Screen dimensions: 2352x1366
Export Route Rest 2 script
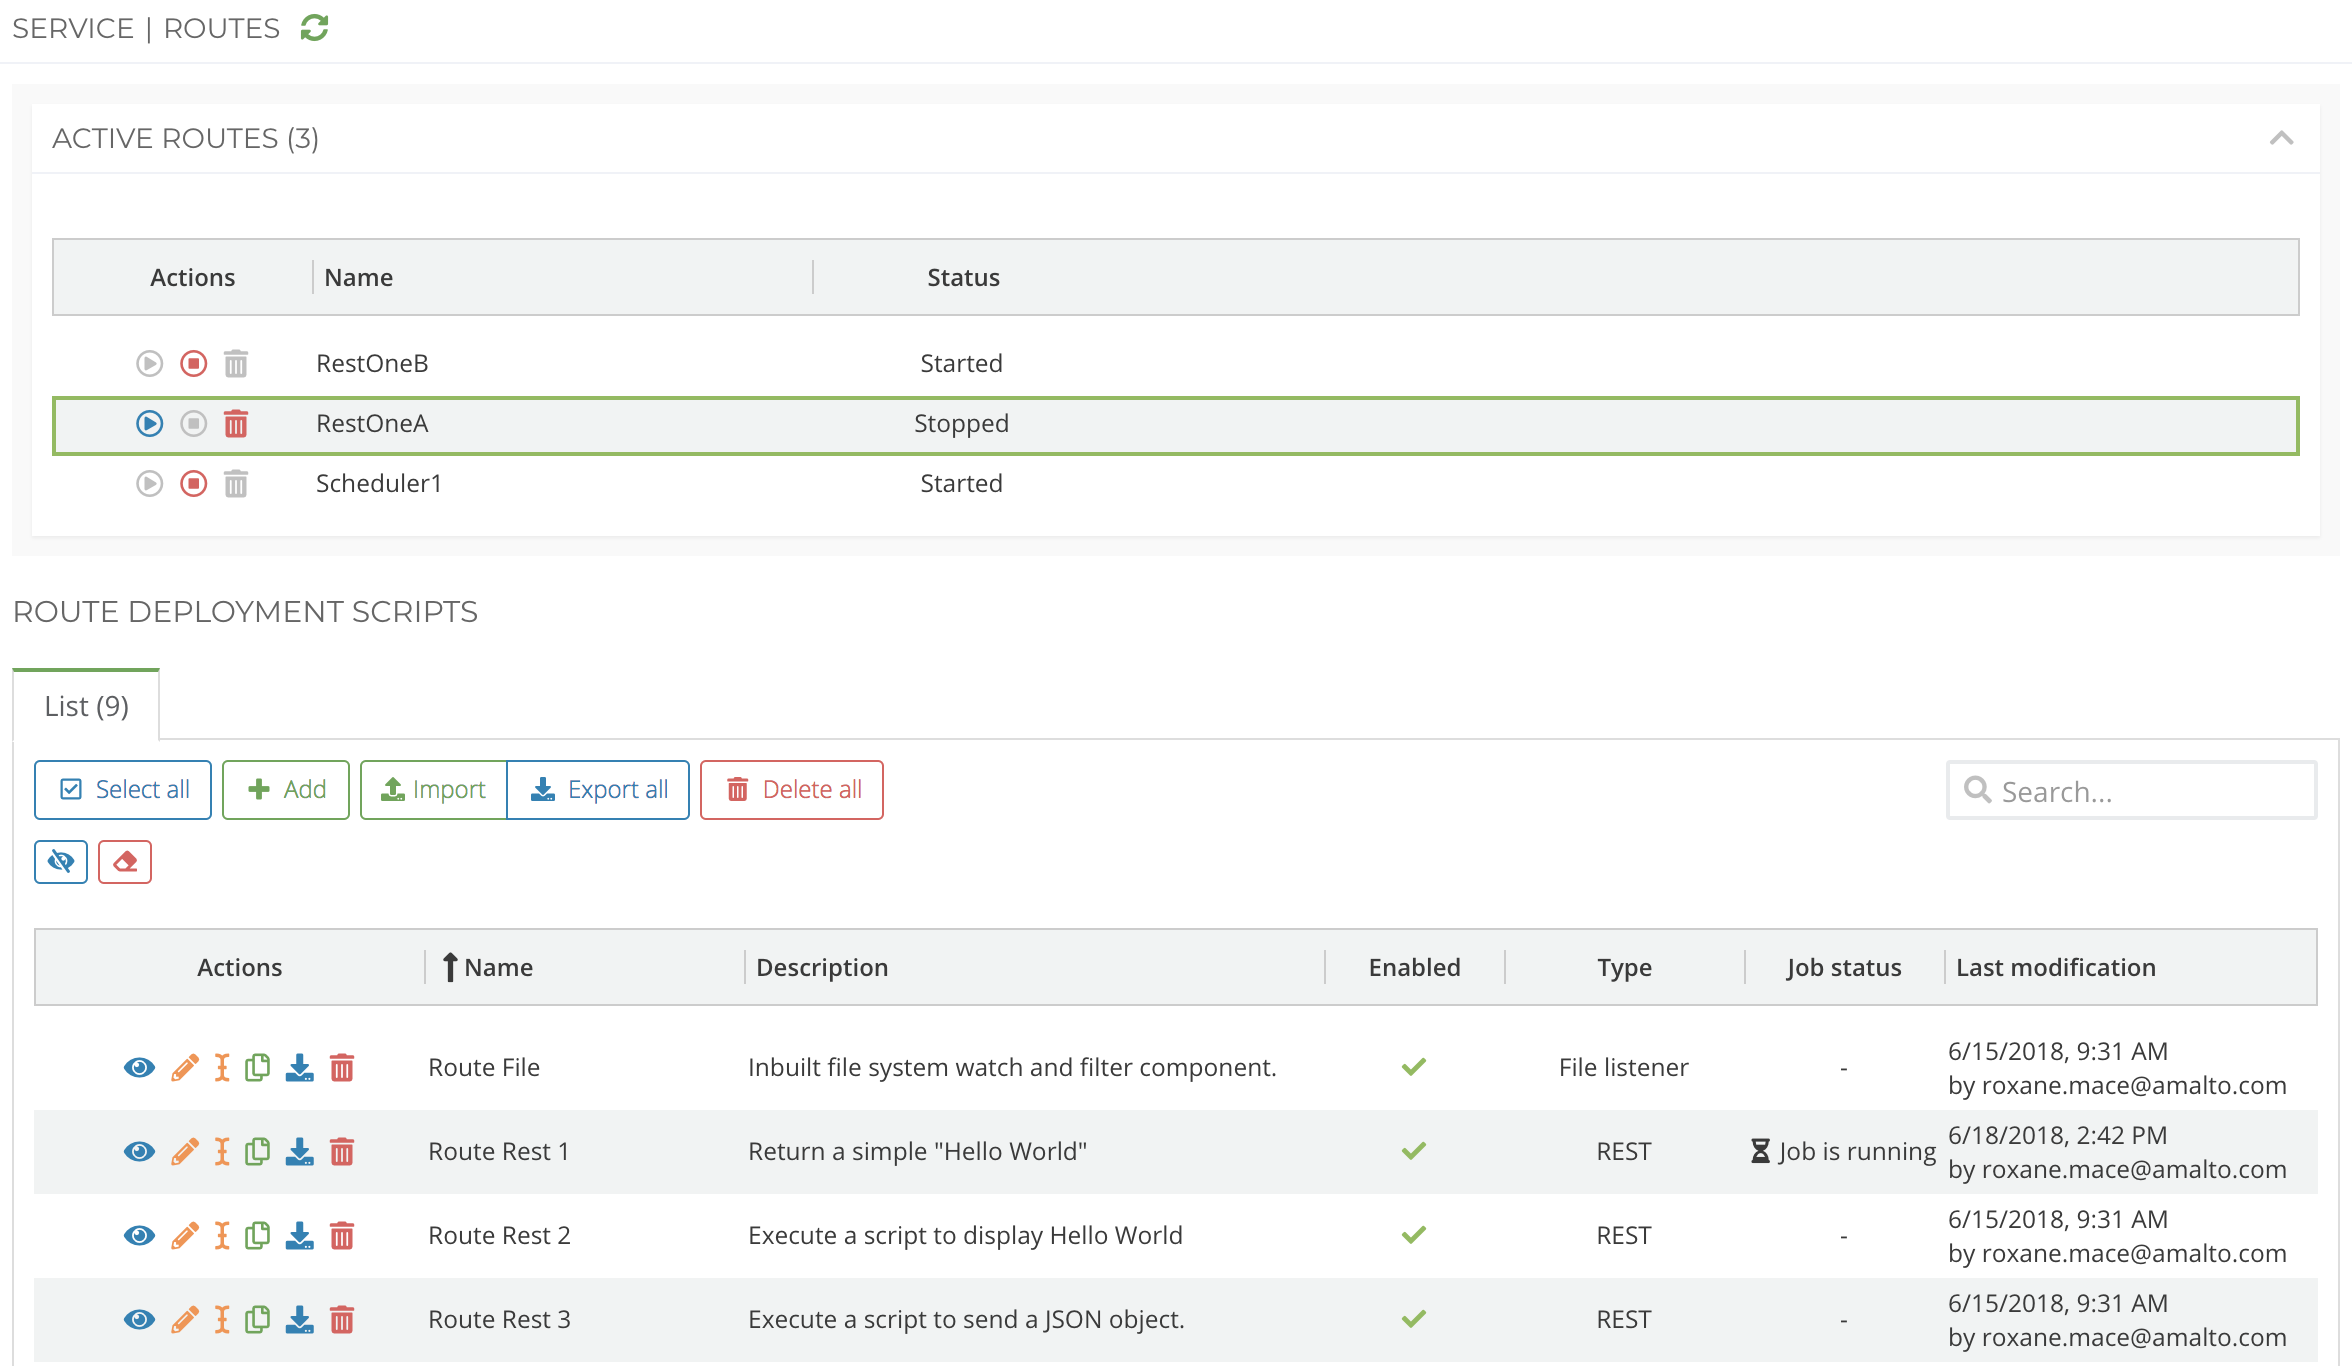click(x=300, y=1236)
